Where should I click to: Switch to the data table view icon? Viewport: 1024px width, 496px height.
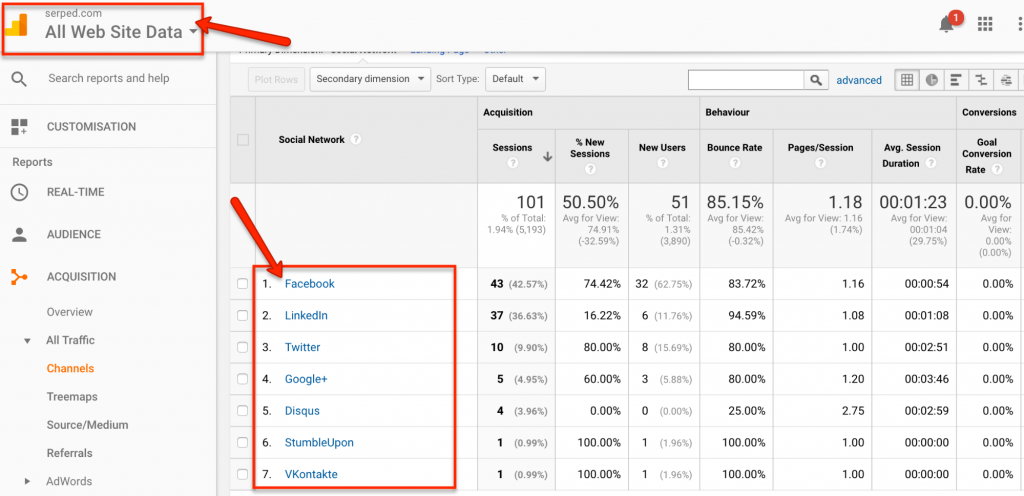906,80
